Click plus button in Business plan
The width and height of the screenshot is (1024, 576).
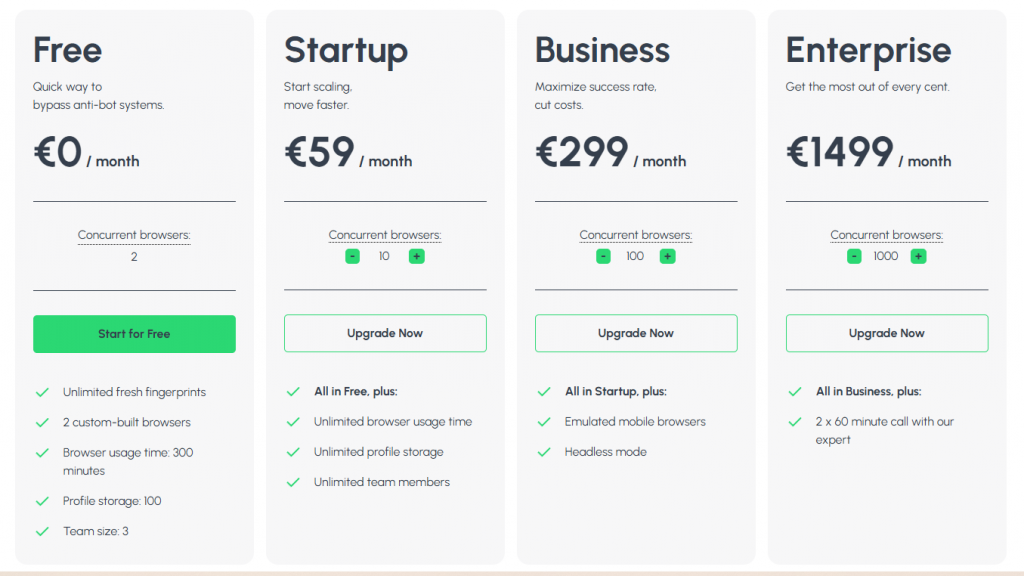click(x=667, y=256)
